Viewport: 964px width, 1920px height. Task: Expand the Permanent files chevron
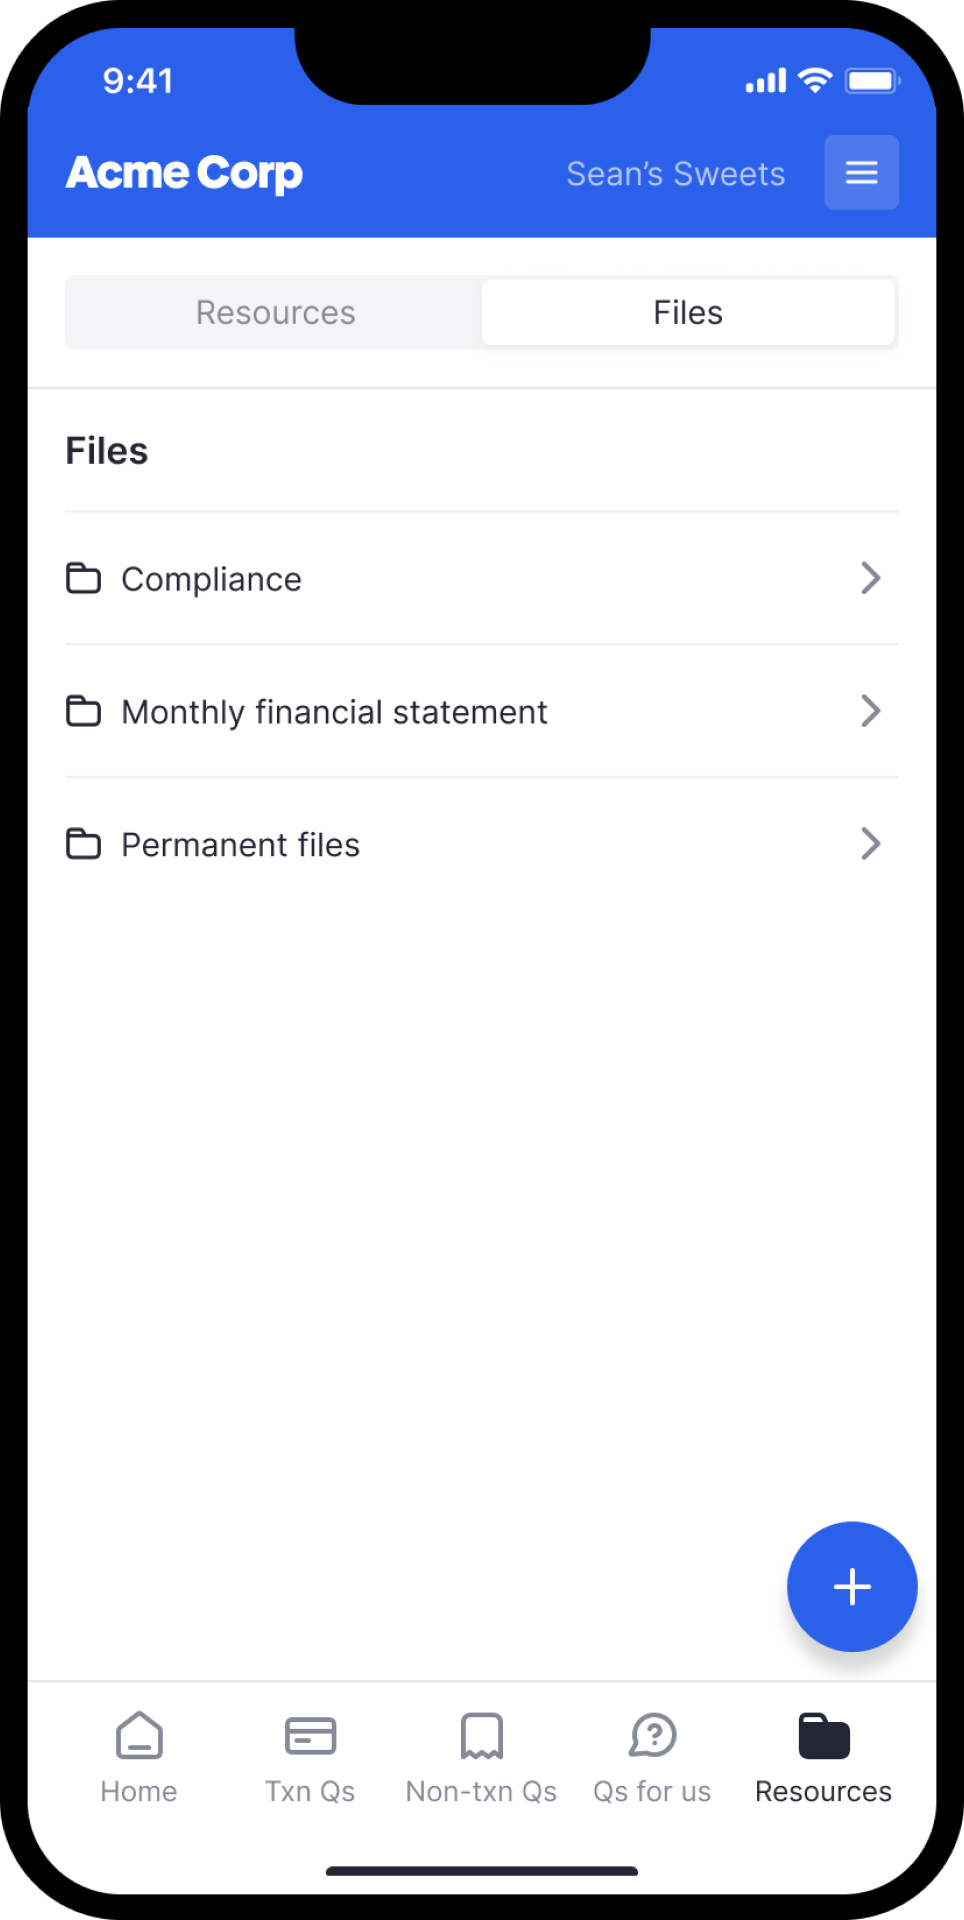[871, 844]
